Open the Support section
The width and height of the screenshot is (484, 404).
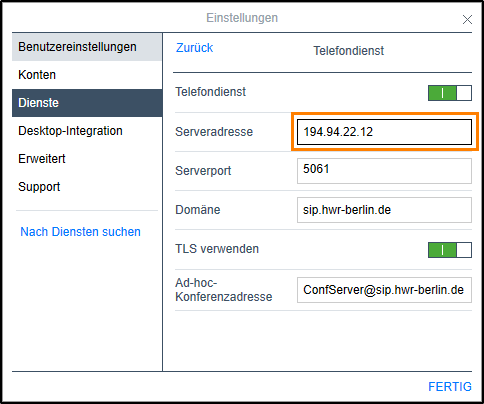[87, 187]
